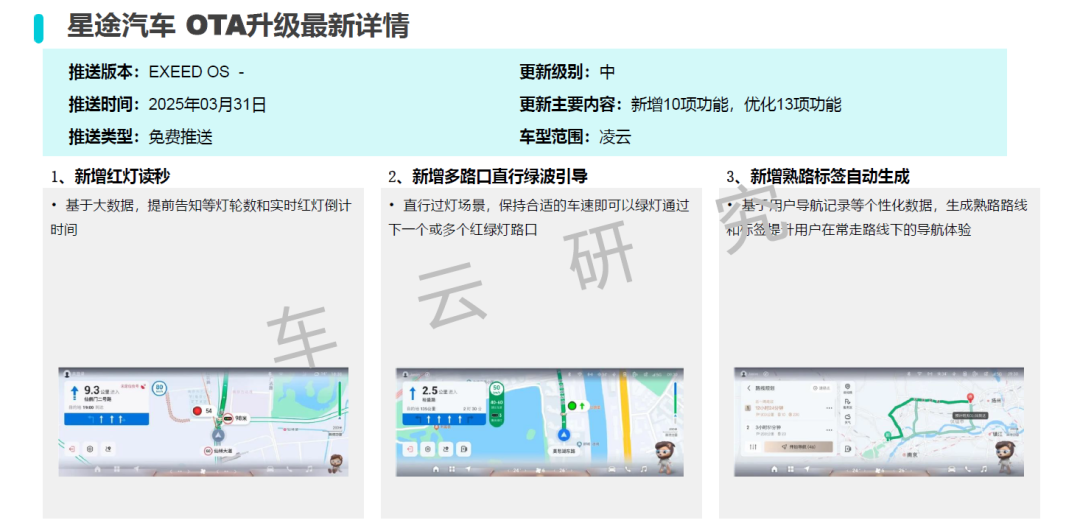Tap phone icon in green-wave screenshot dock
Image resolution: width=1080 pixels, height=523 pixels.
tap(627, 469)
